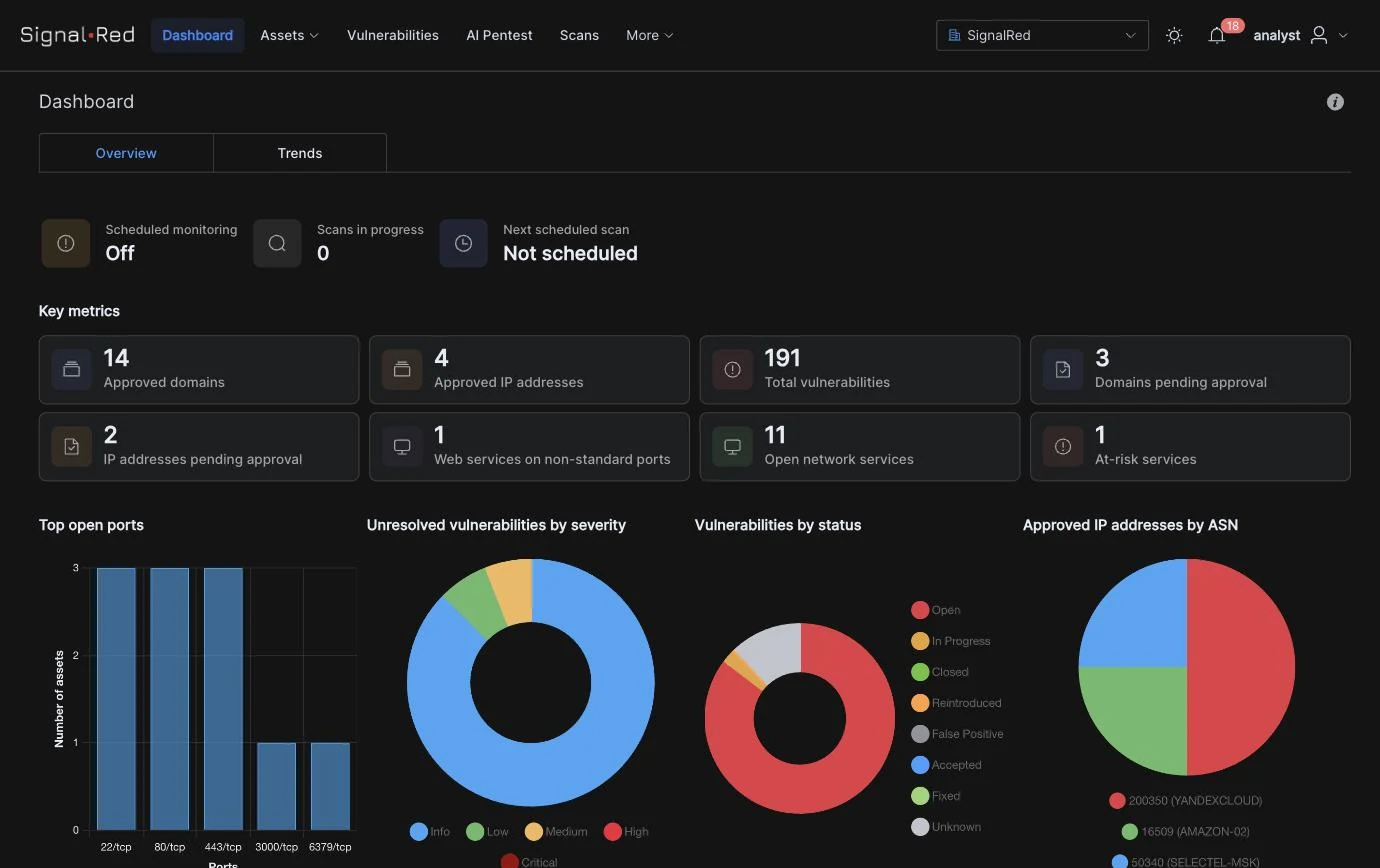Click the Domains pending approval icon
1380x868 pixels.
pyautogui.click(x=1063, y=369)
